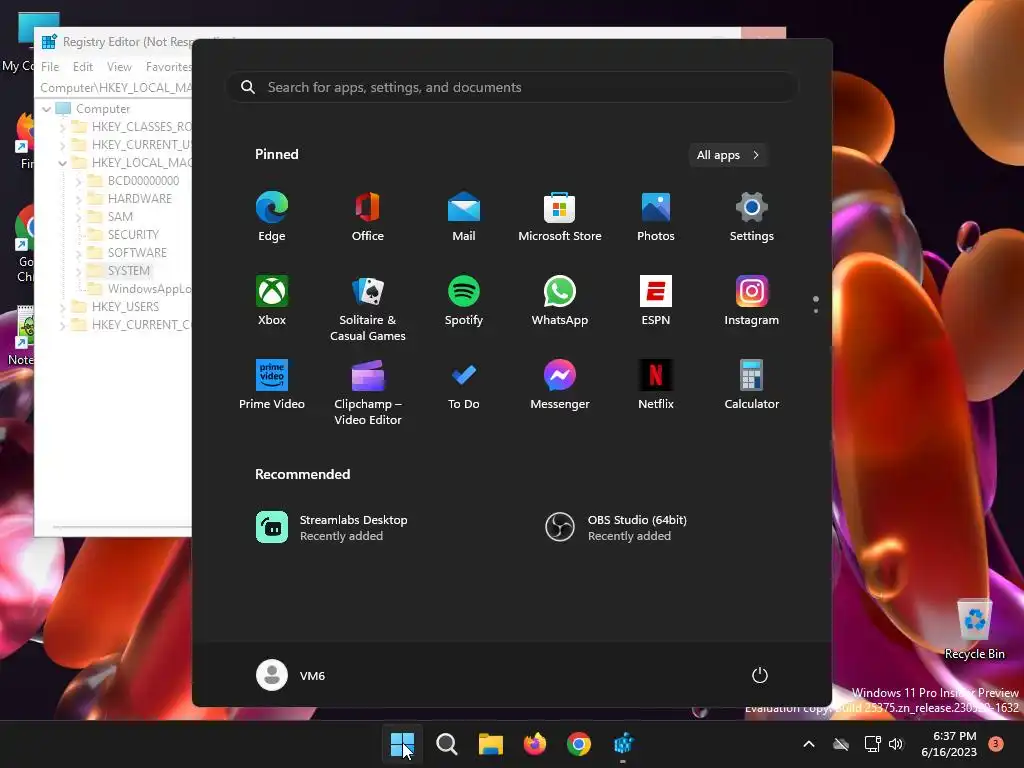Expand the HKEY_CURRENT_USER key
This screenshot has width=1024, height=768.
pos(63,145)
